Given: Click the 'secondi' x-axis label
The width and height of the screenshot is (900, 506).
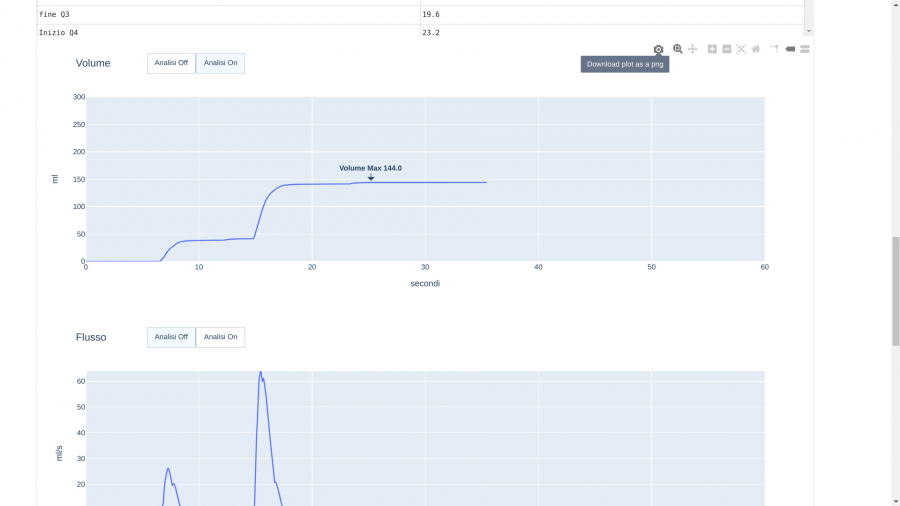Looking at the screenshot, I should point(425,283).
